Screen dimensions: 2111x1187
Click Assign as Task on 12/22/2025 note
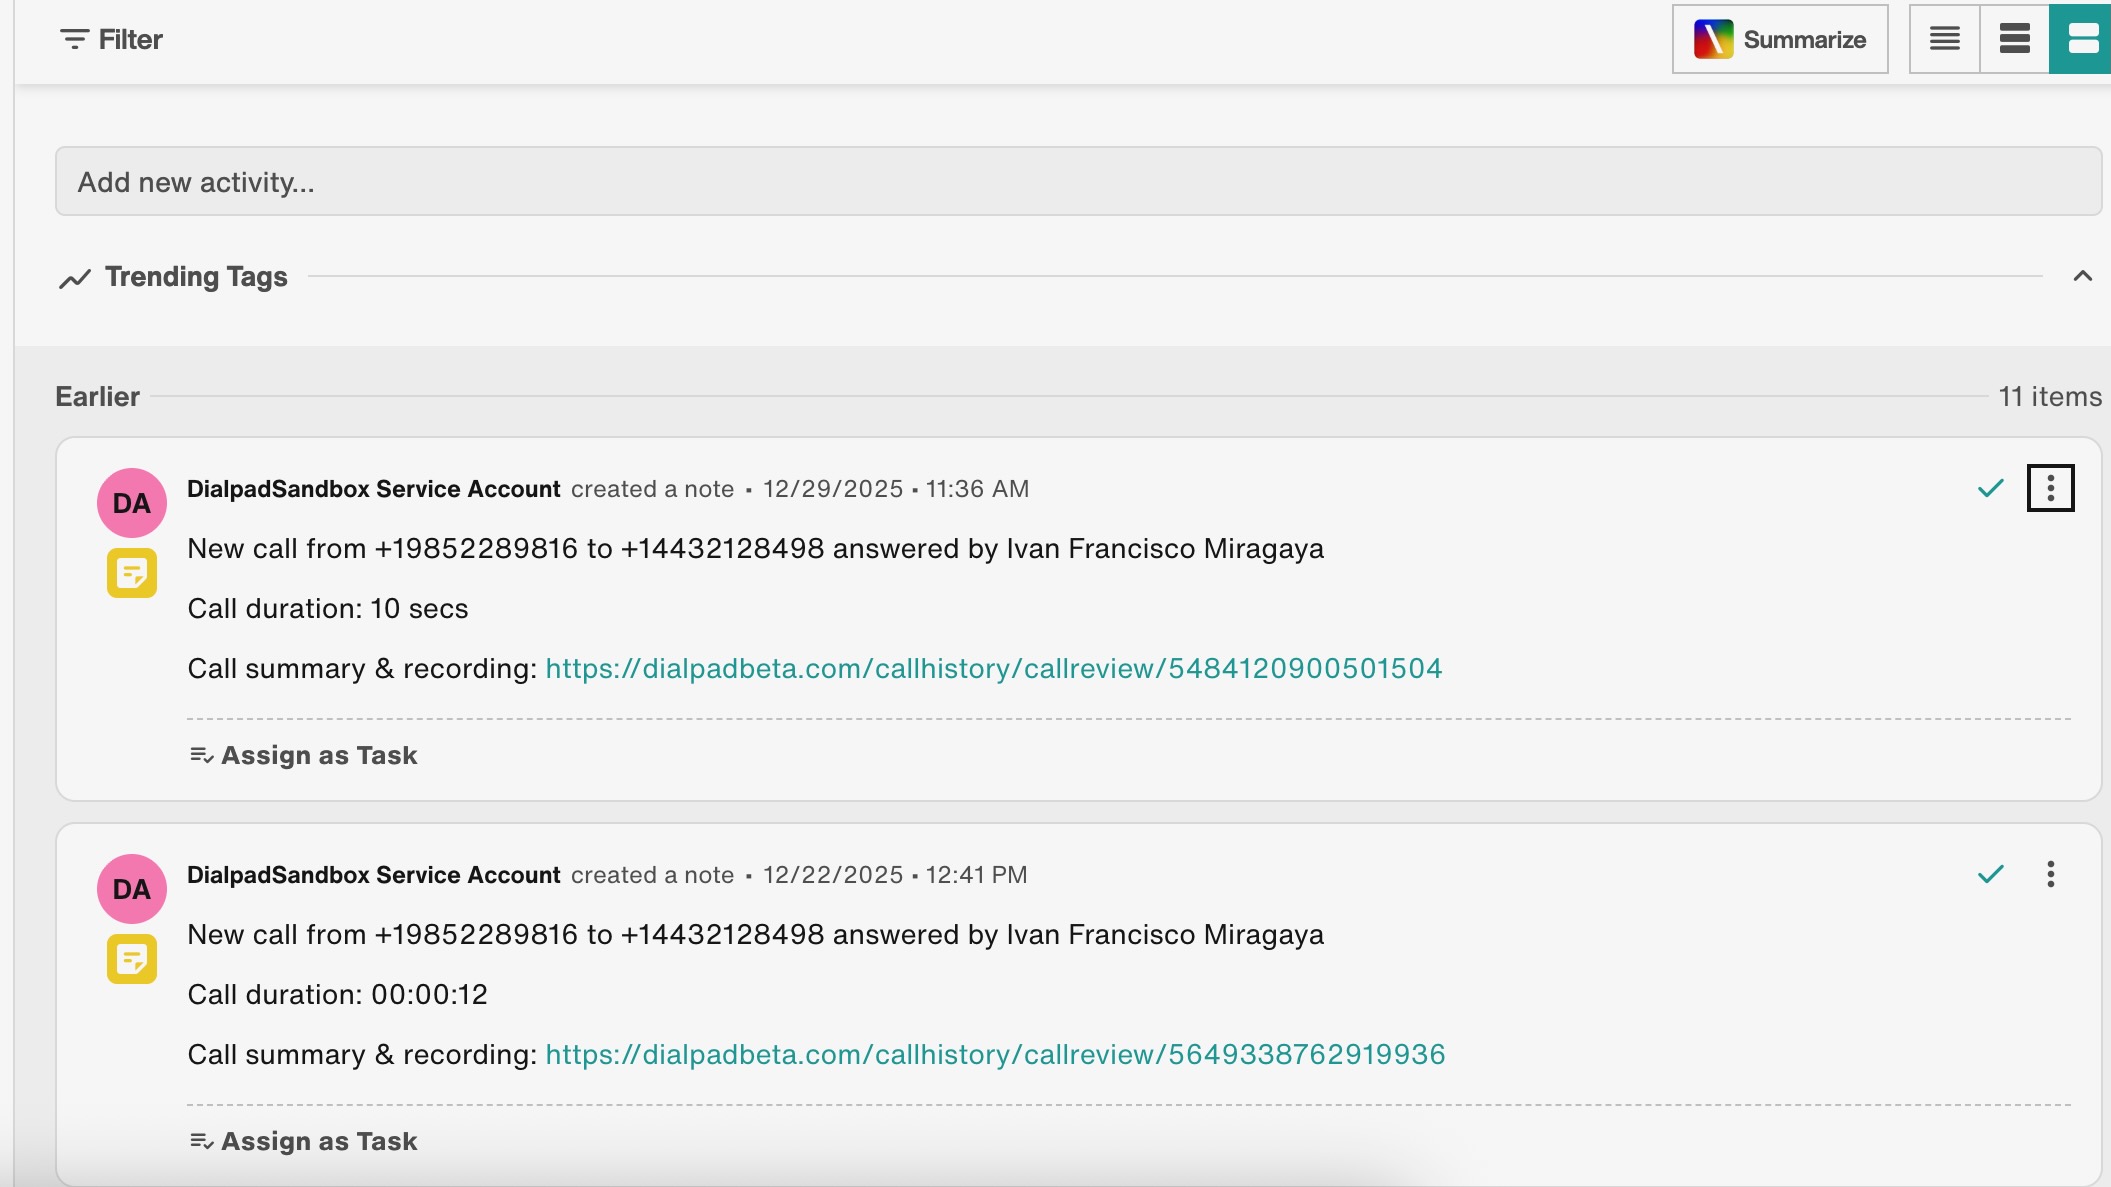pyautogui.click(x=303, y=1141)
